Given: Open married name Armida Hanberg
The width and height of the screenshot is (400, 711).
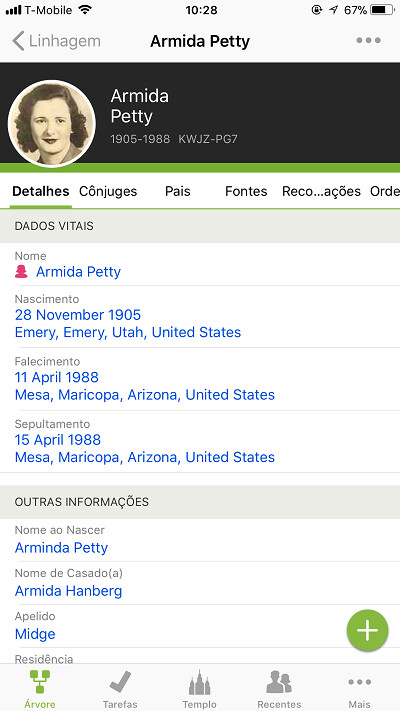Looking at the screenshot, I should (68, 591).
